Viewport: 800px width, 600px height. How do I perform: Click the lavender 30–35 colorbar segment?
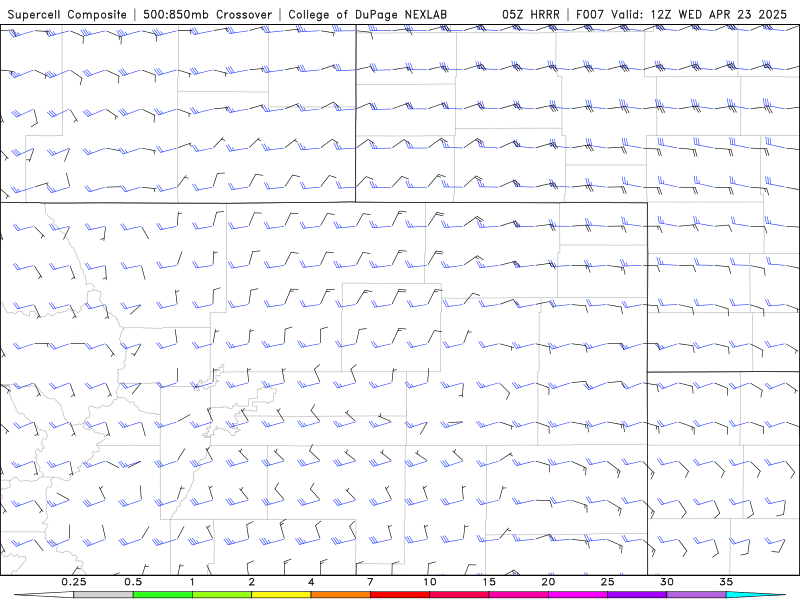coord(696,595)
